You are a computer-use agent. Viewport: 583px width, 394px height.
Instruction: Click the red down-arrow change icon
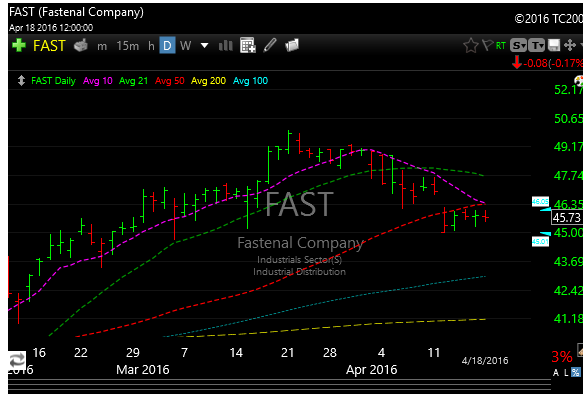(517, 62)
